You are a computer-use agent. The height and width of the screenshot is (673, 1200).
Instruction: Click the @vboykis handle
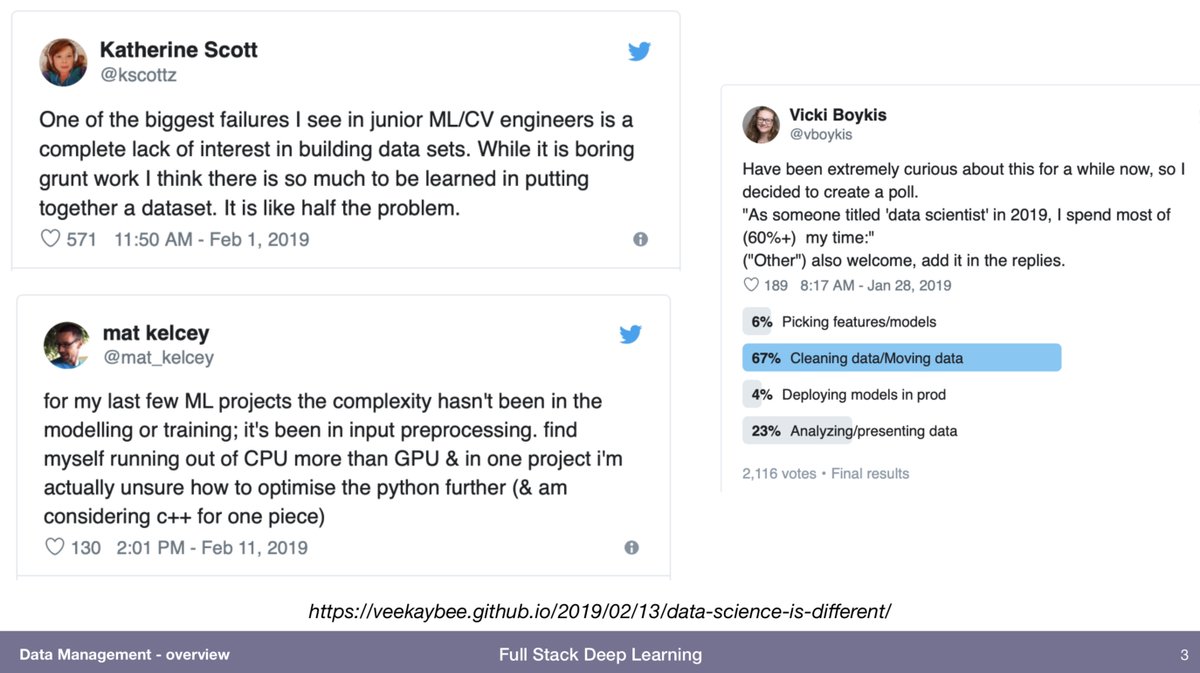821,134
